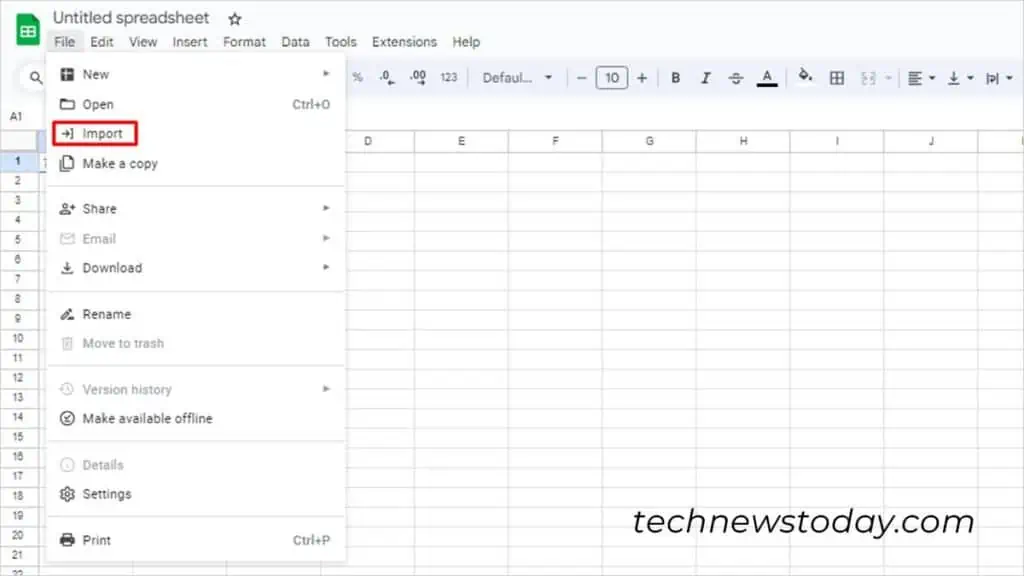Click the A1 name box
This screenshot has width=1024, height=576.
pyautogui.click(x=16, y=116)
